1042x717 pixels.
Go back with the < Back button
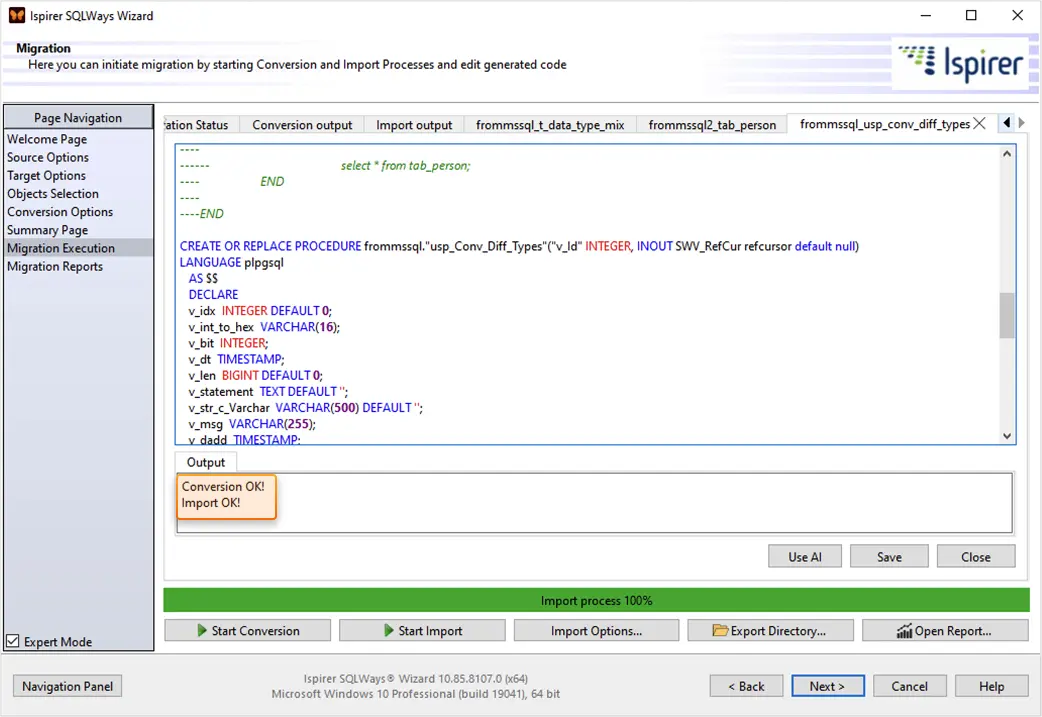[x=746, y=686]
